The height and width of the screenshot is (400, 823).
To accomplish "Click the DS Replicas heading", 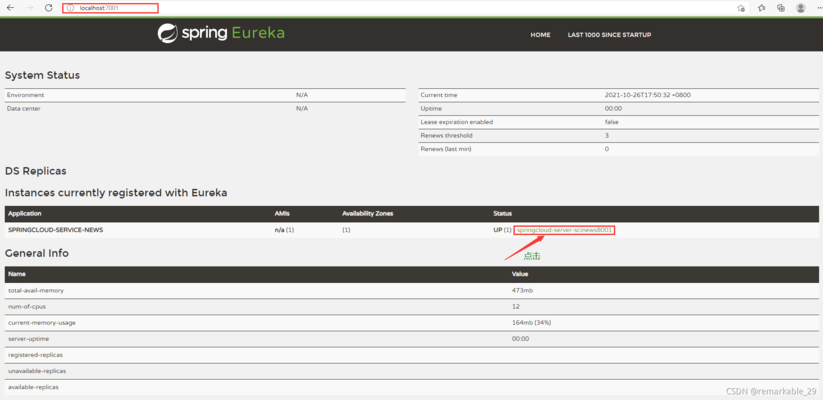I will [x=36, y=171].
